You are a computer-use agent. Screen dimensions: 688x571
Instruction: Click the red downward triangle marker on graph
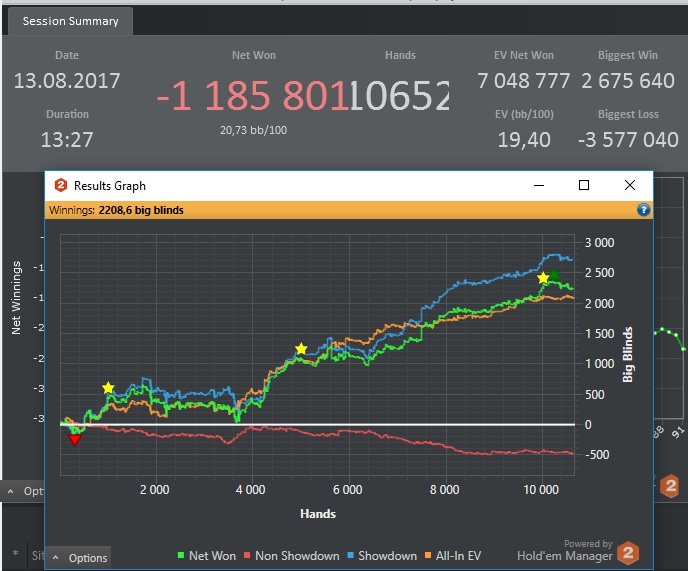[75, 439]
